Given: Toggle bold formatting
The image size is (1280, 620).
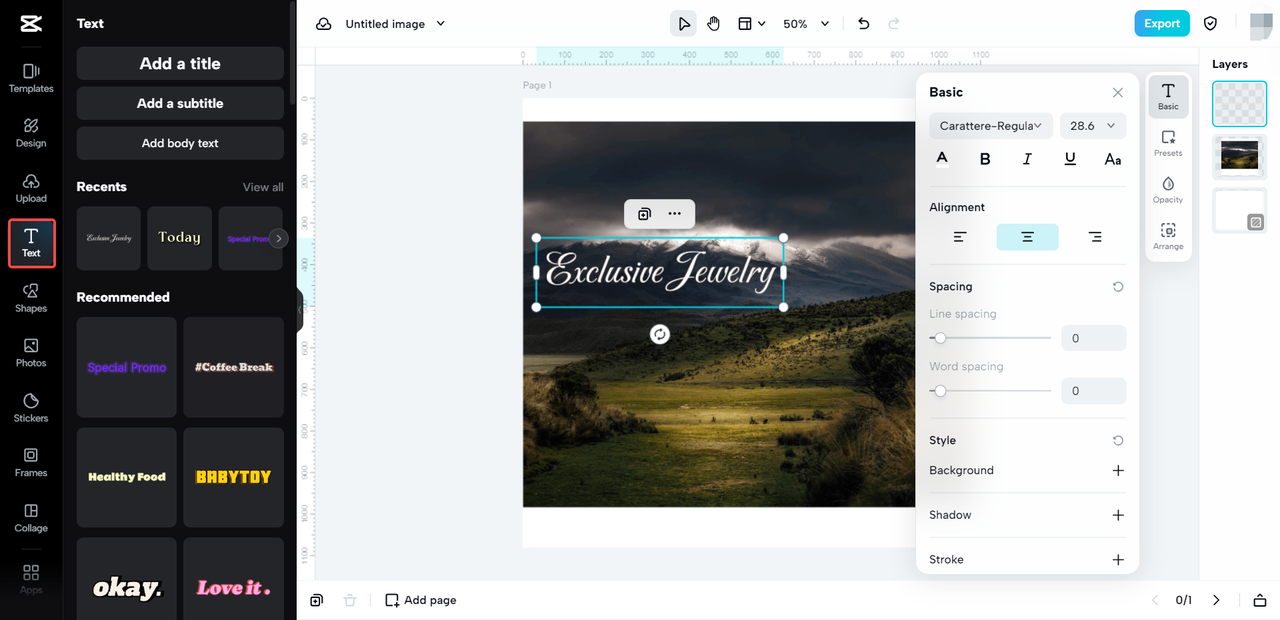Looking at the screenshot, I should pyautogui.click(x=985, y=158).
